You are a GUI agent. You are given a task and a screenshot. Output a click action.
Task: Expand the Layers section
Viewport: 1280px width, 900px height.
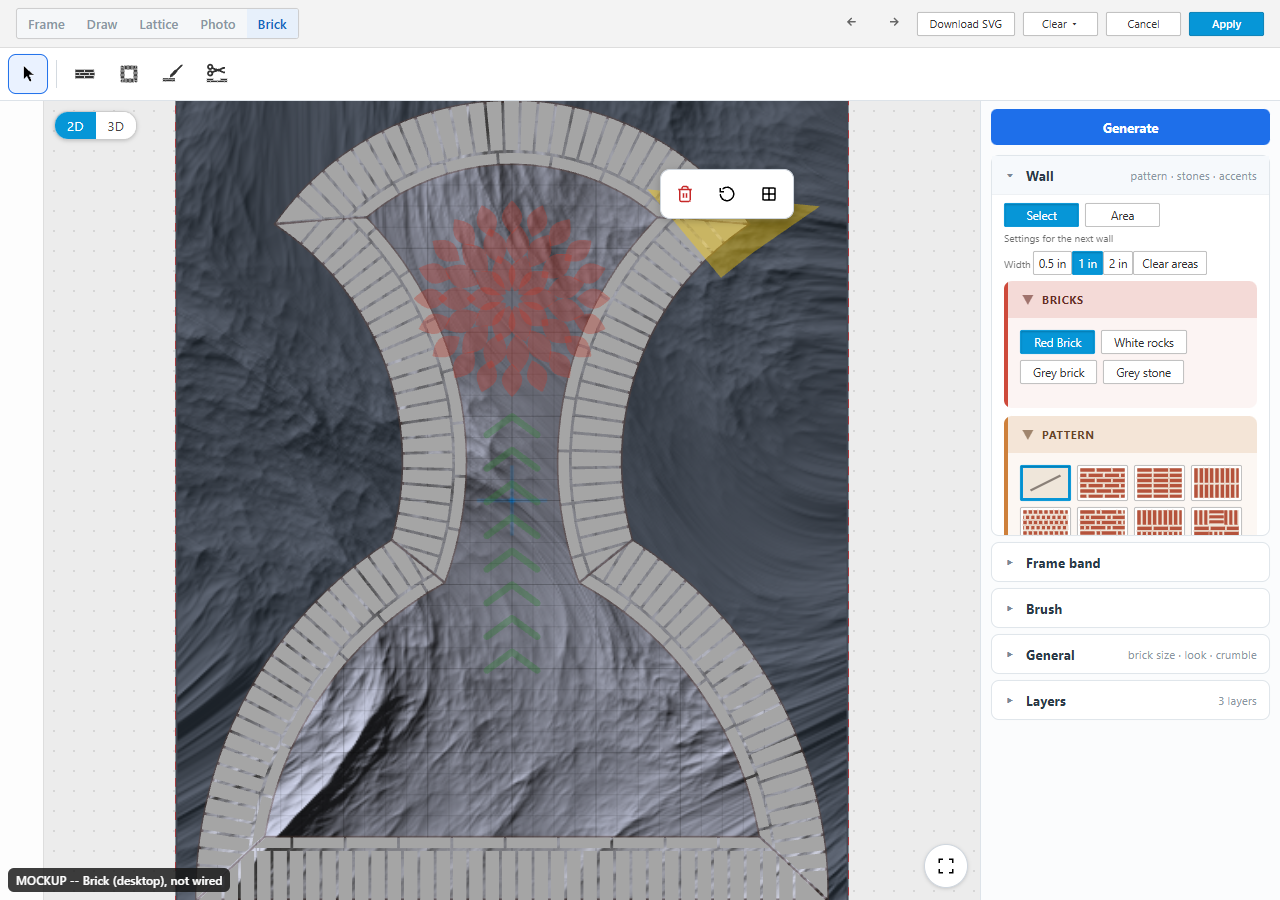tap(1130, 701)
